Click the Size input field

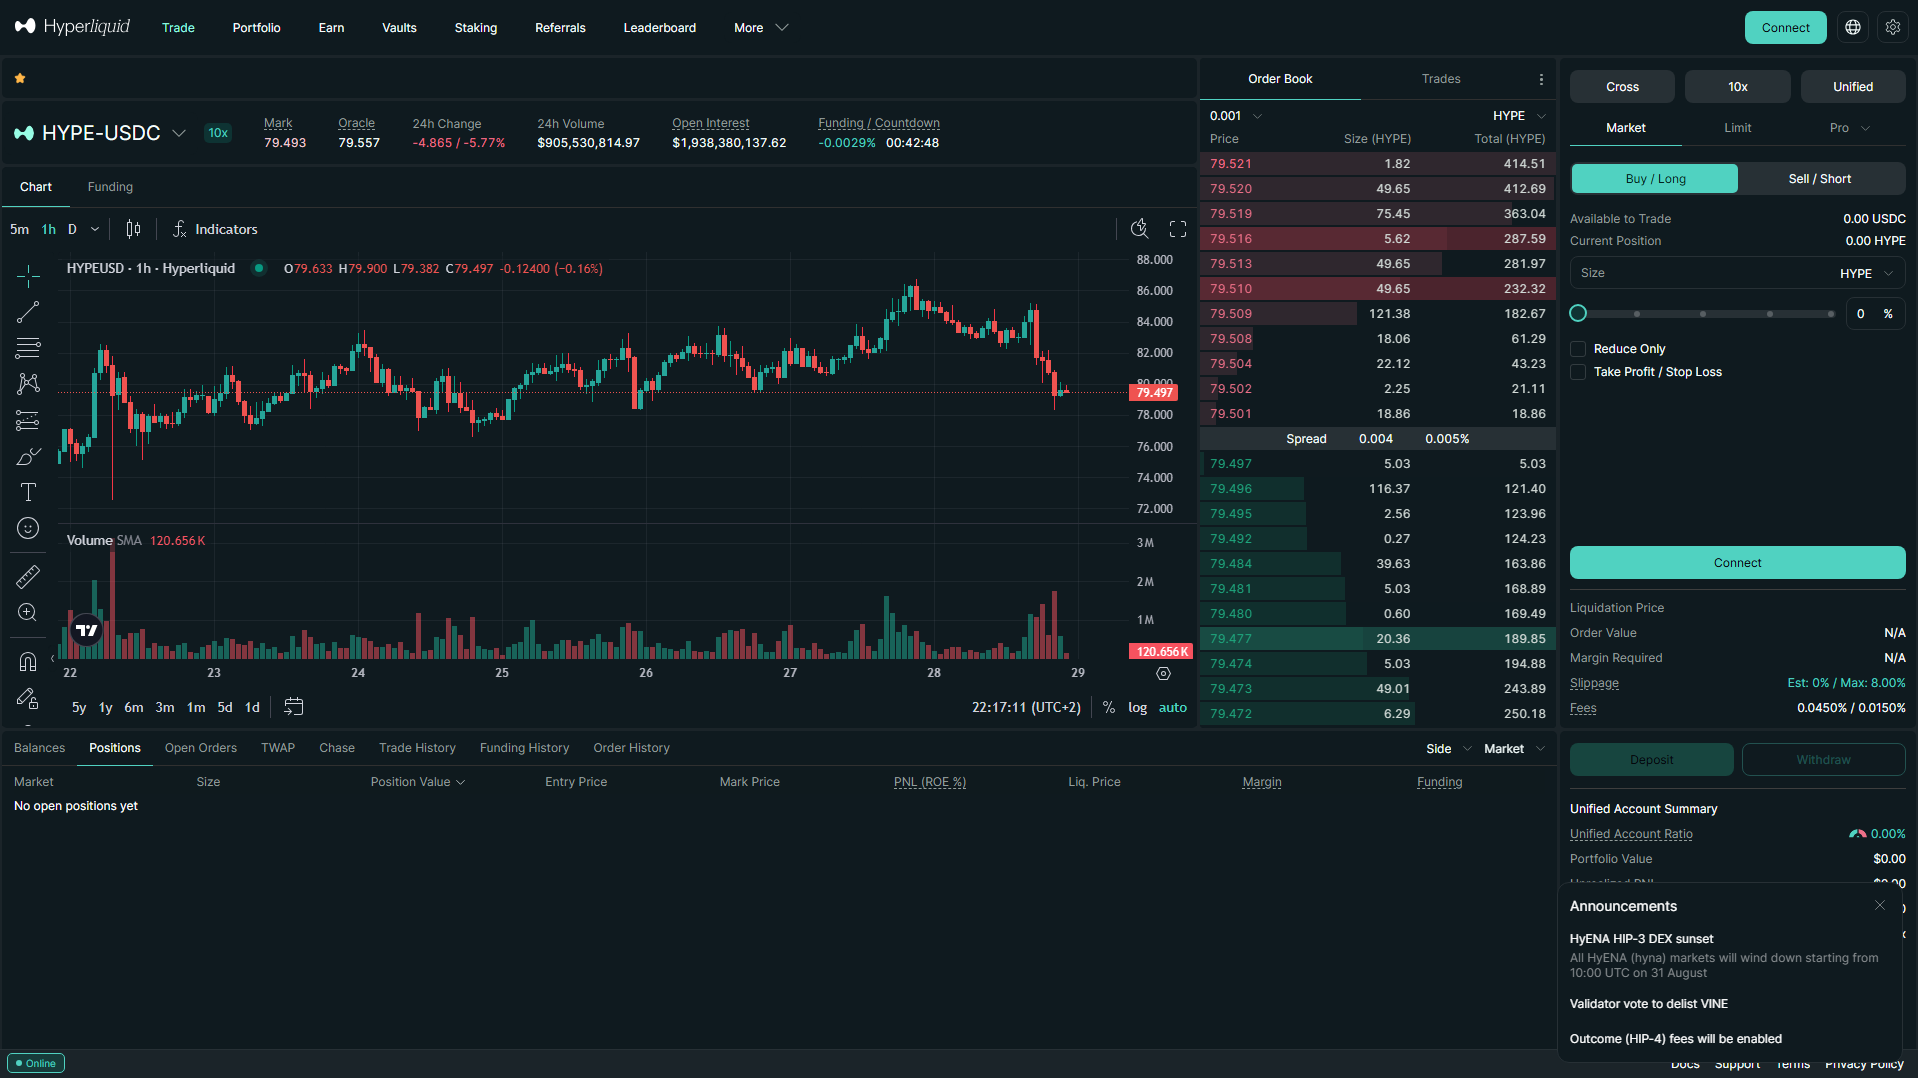click(1738, 273)
